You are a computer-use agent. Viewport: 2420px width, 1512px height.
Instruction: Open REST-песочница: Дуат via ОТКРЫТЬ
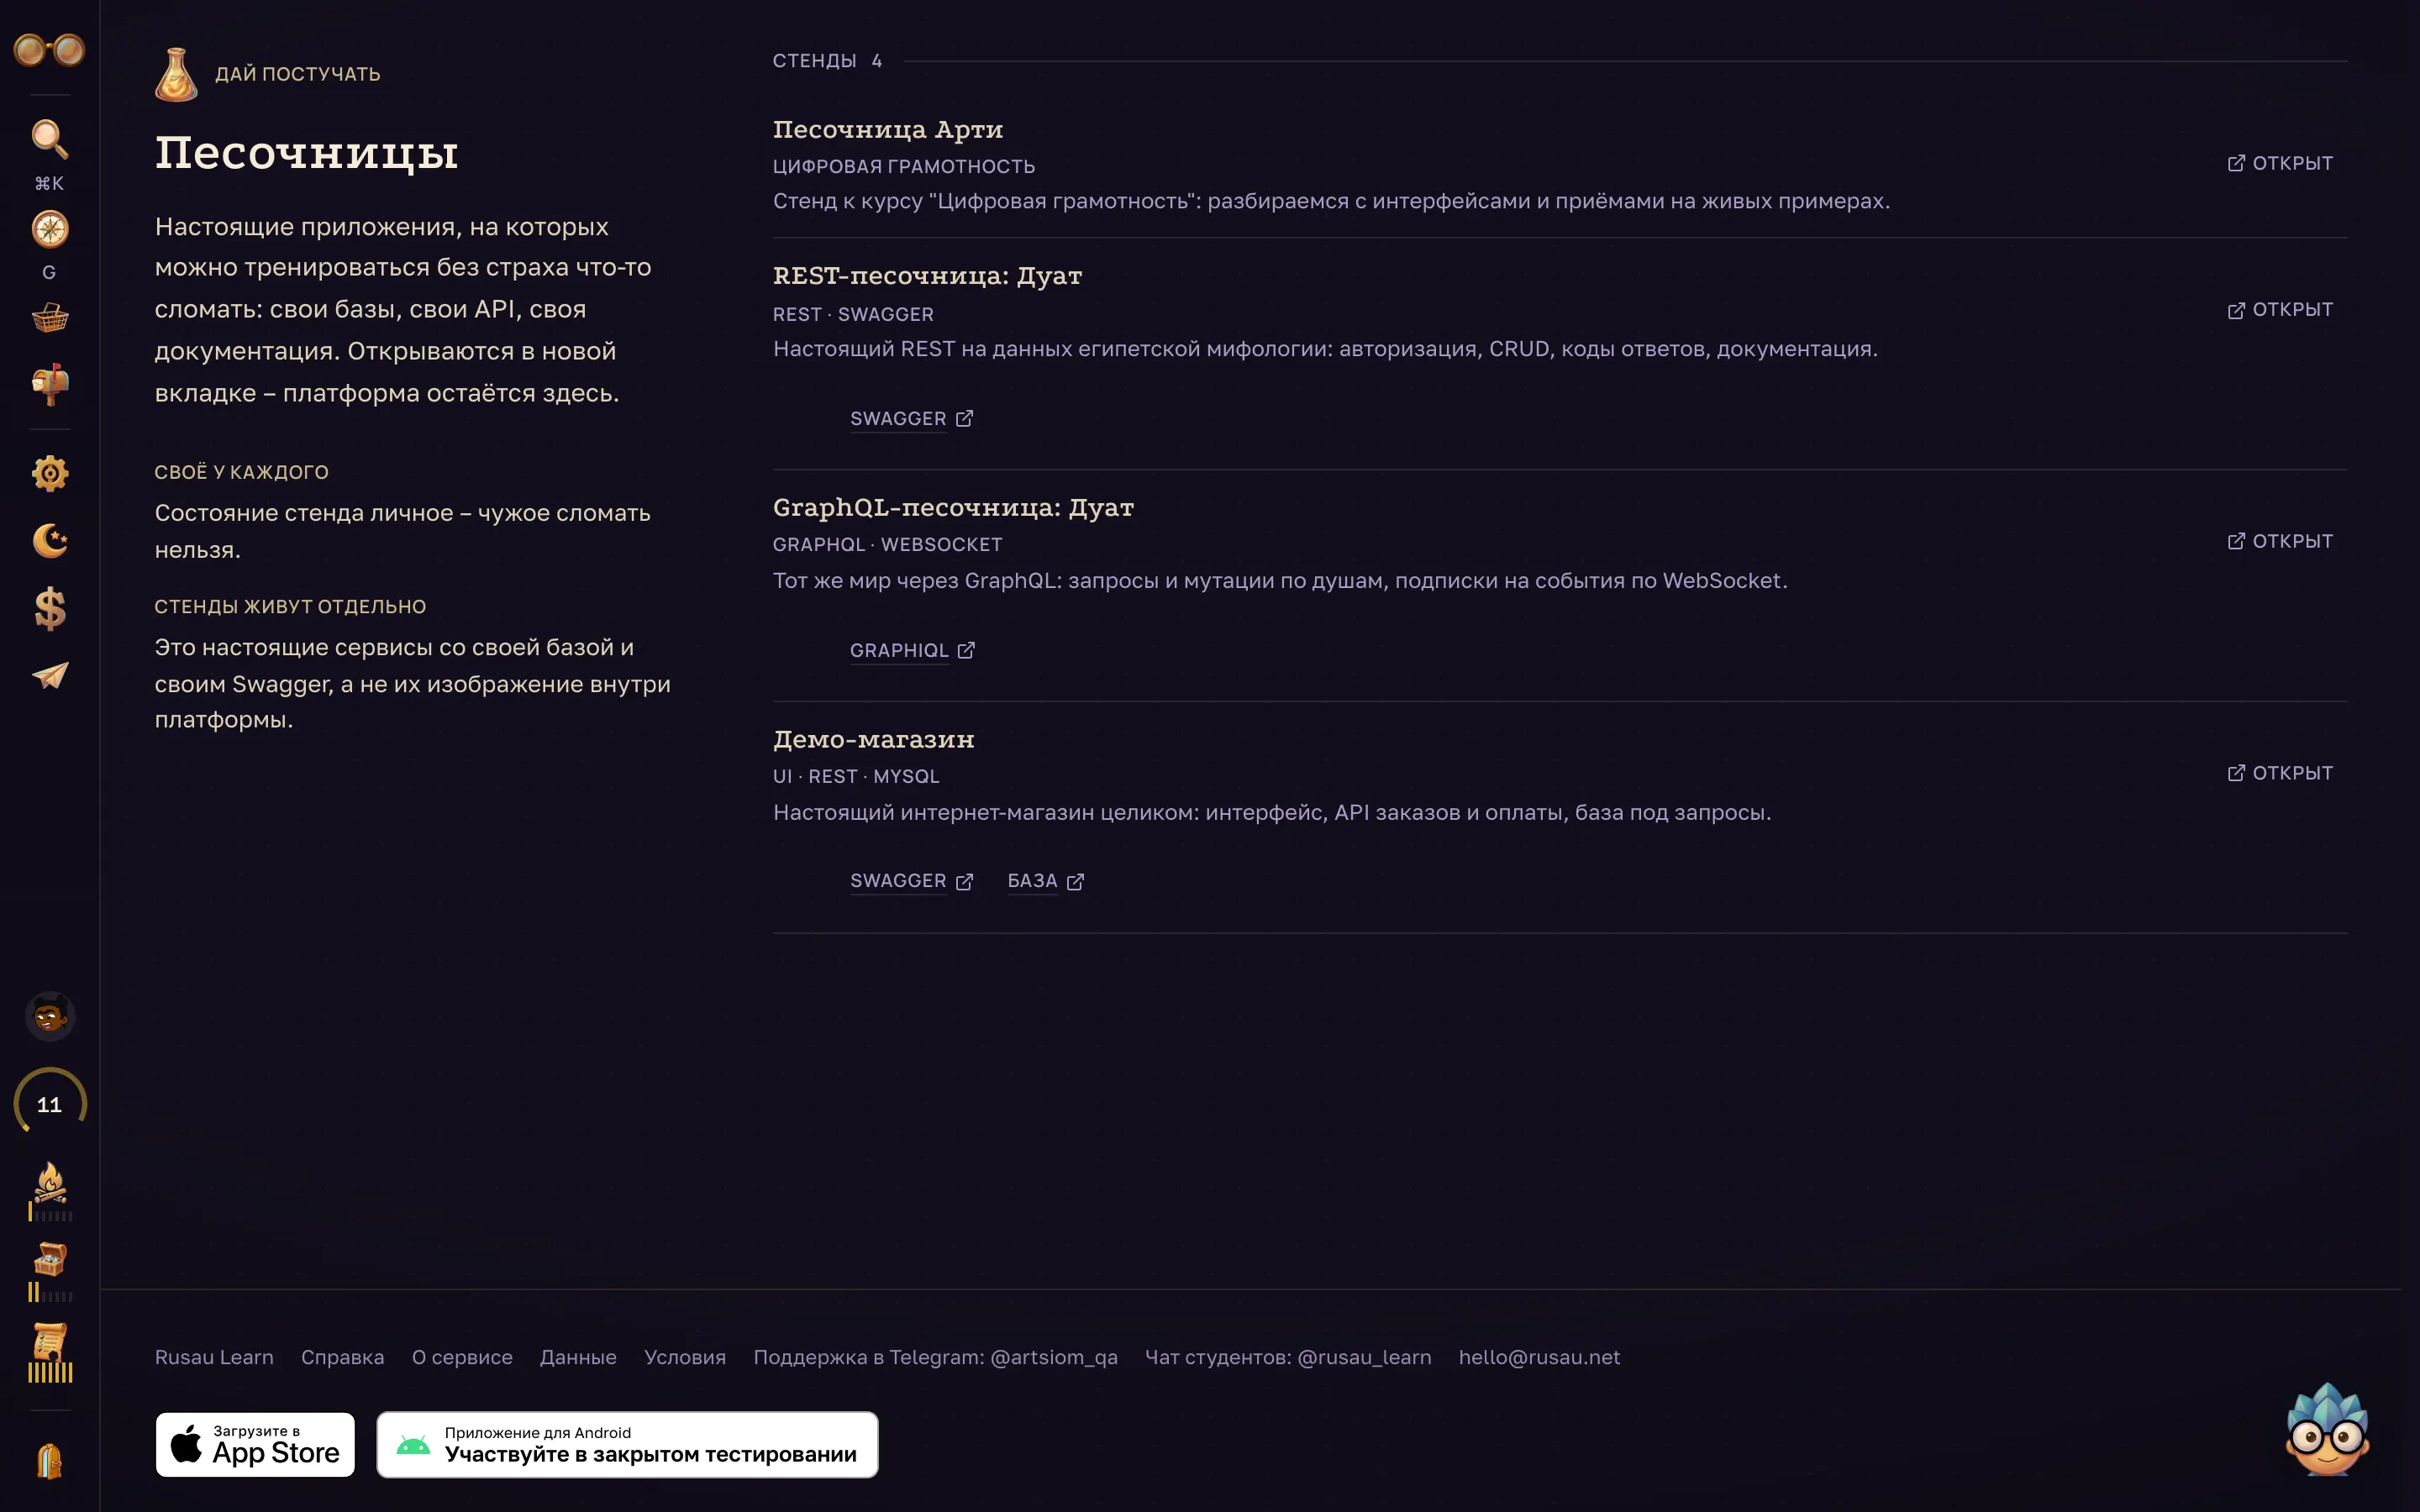(2280, 310)
